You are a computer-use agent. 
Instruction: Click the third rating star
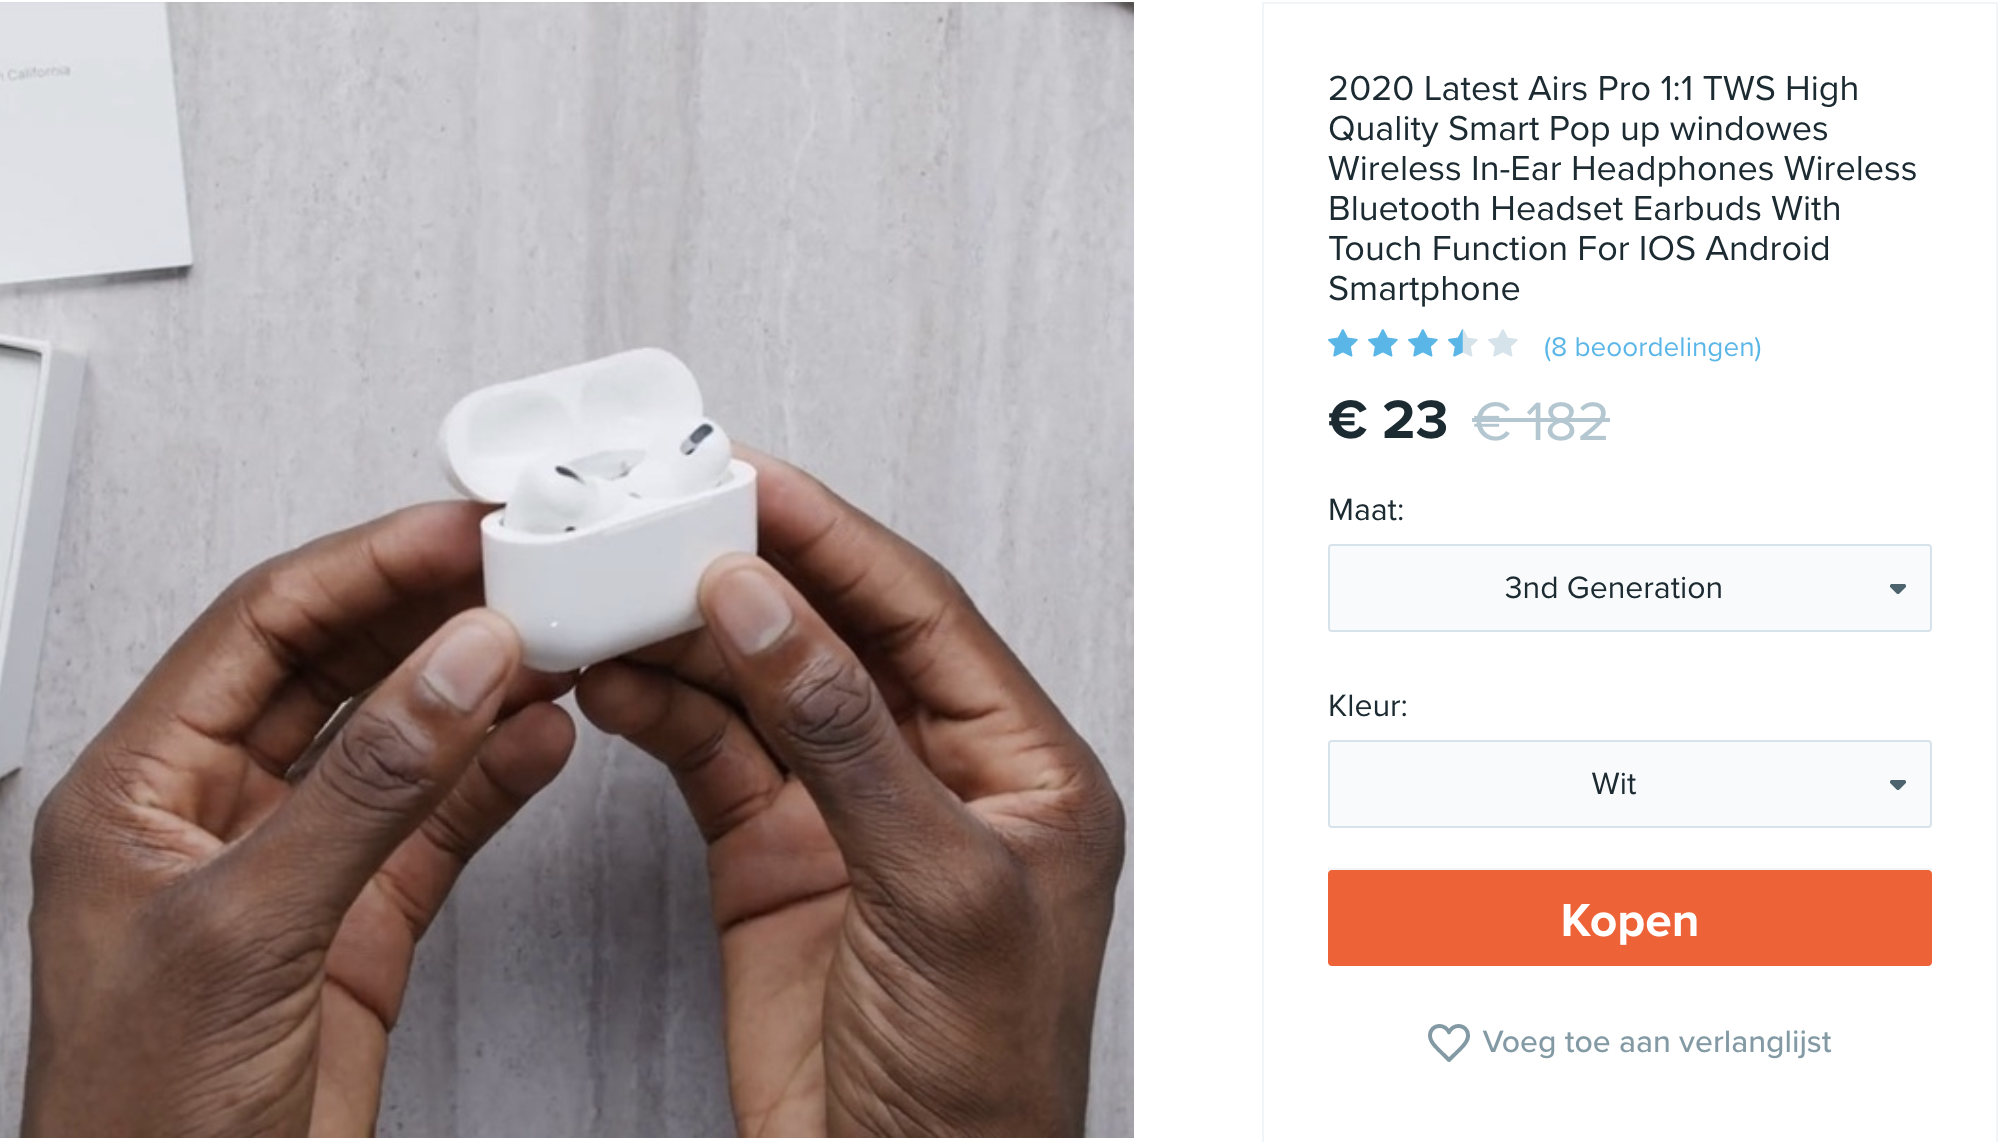pyautogui.click(x=1423, y=344)
